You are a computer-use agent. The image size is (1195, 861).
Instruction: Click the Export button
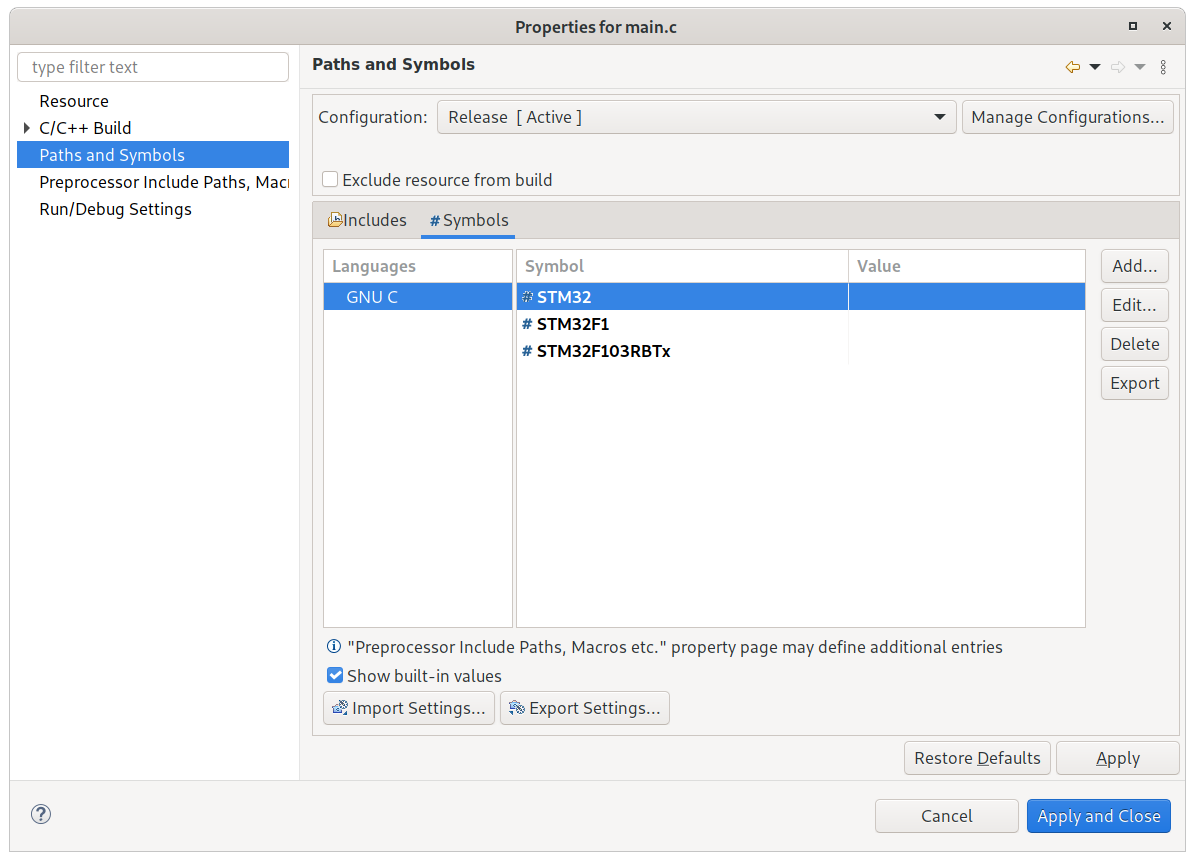[x=1135, y=382]
